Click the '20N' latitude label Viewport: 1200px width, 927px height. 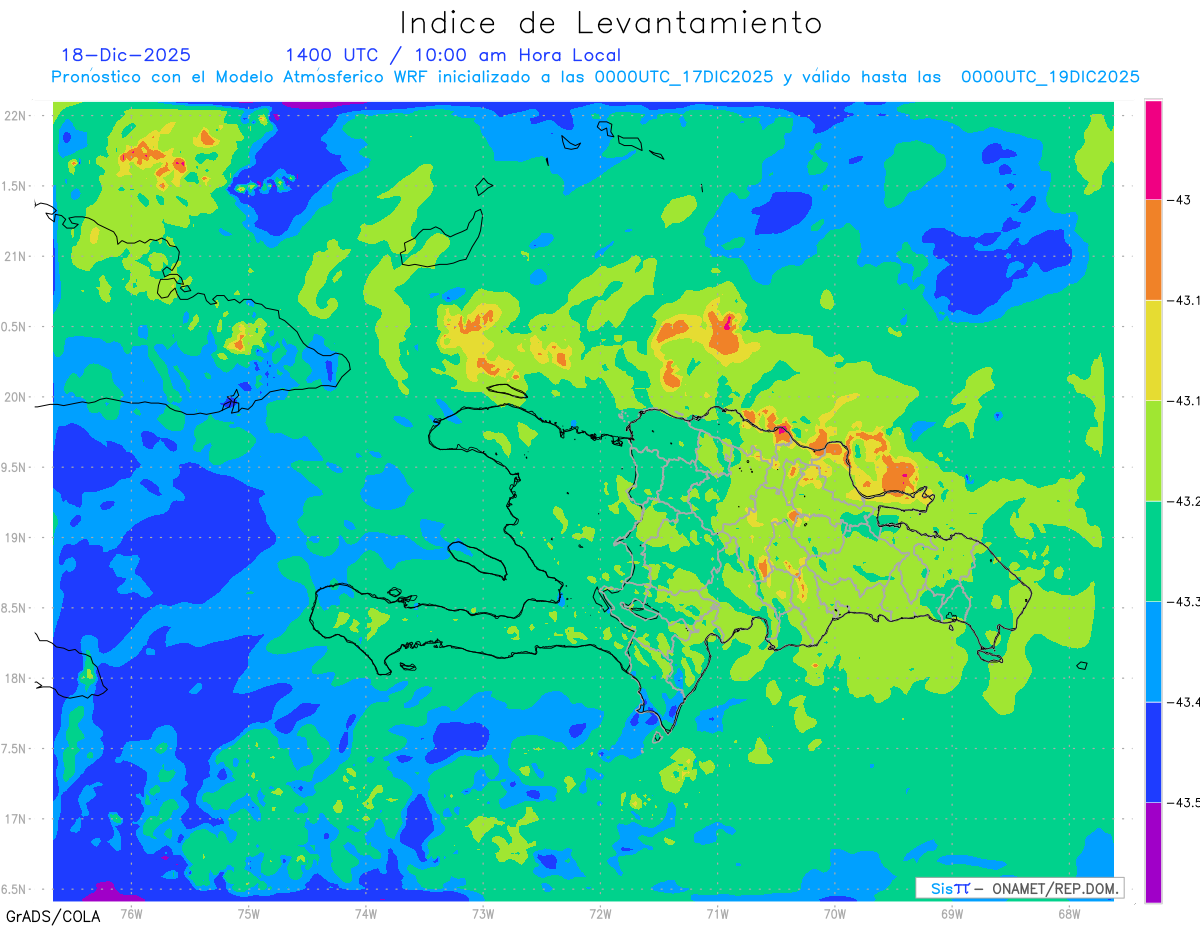(x=15, y=397)
